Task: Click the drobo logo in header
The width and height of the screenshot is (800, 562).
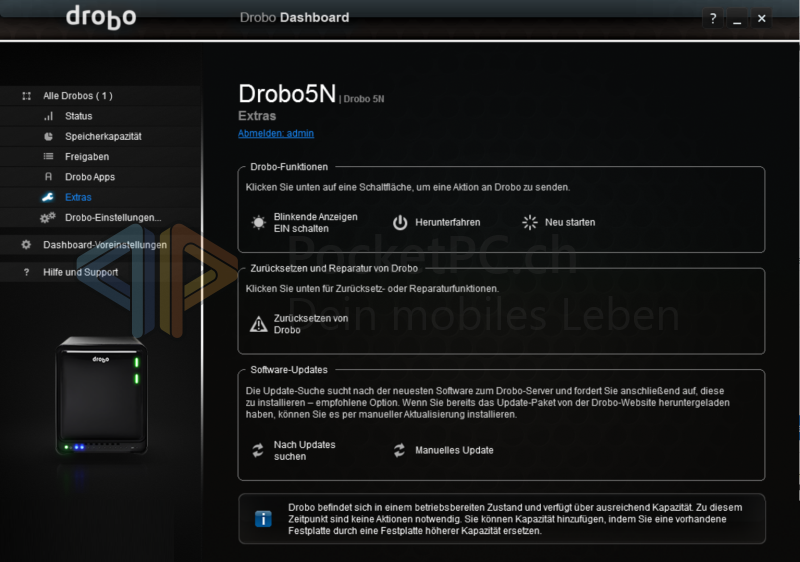Action: click(x=101, y=17)
